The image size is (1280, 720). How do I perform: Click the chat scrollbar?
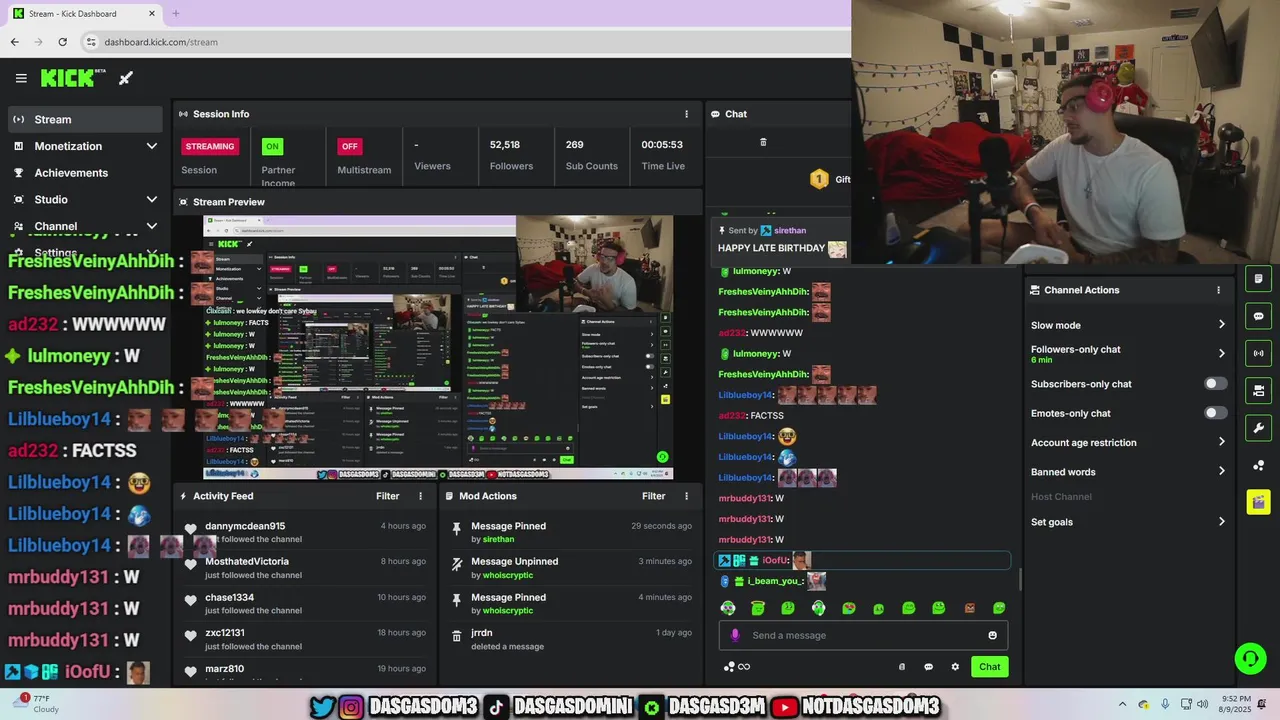(x=1020, y=578)
